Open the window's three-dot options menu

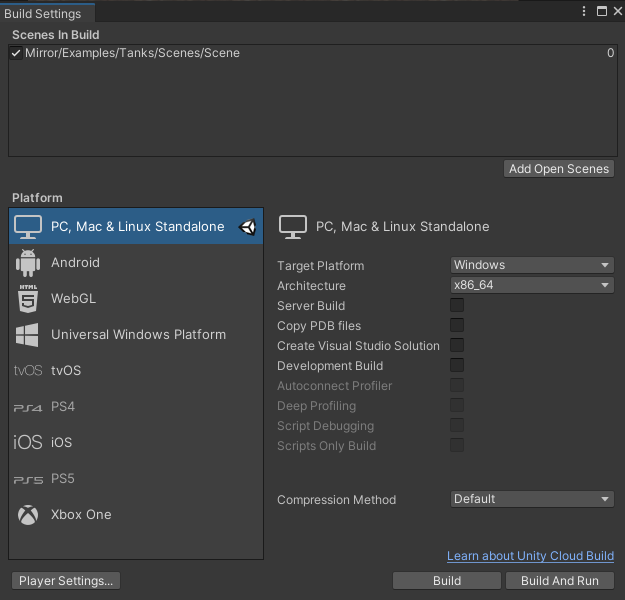coord(585,12)
